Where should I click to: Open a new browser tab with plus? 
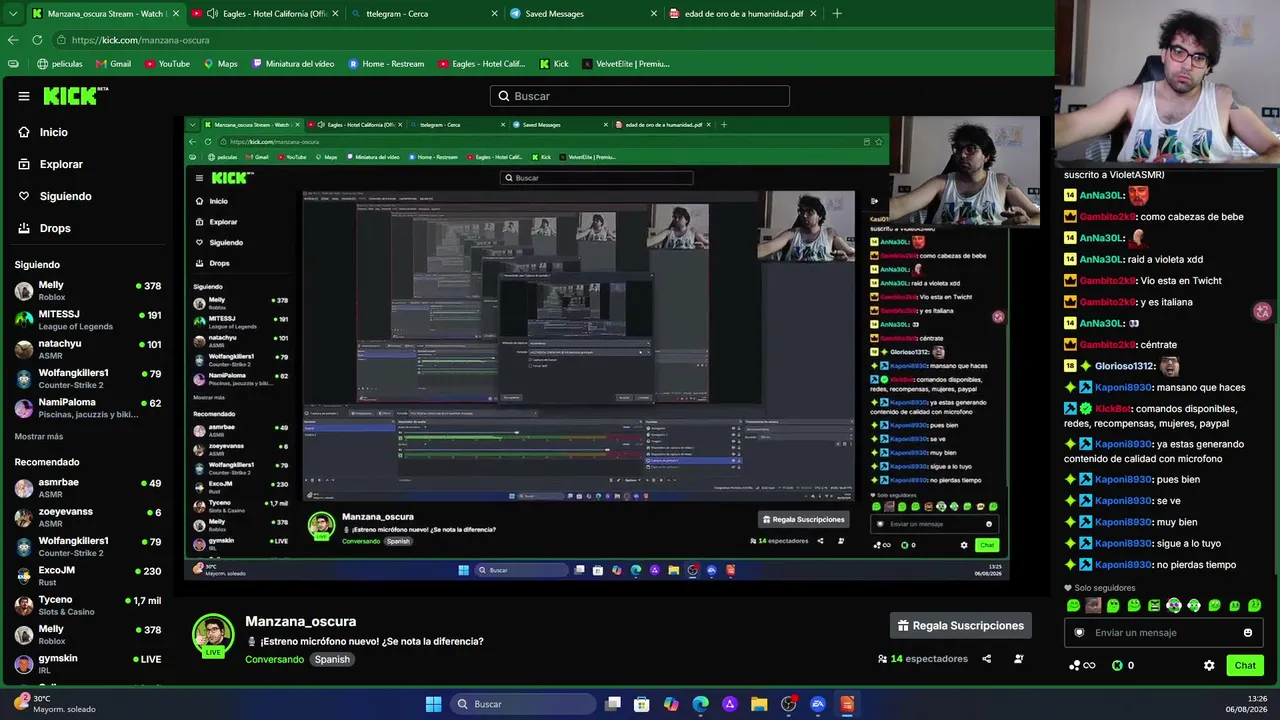837,14
